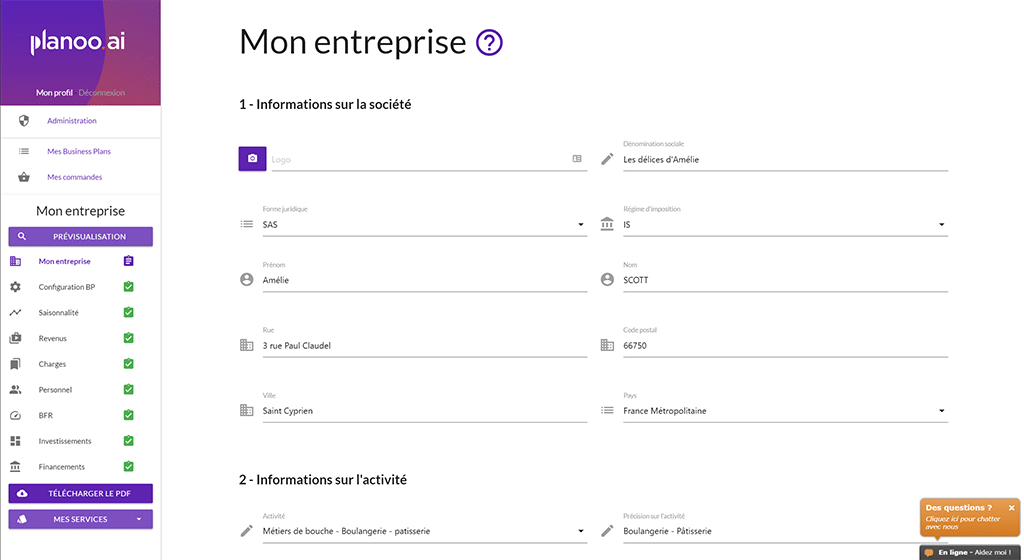Viewport: 1024px width, 560px height.
Task: Click the green check next to Revenus
Action: coord(129,338)
